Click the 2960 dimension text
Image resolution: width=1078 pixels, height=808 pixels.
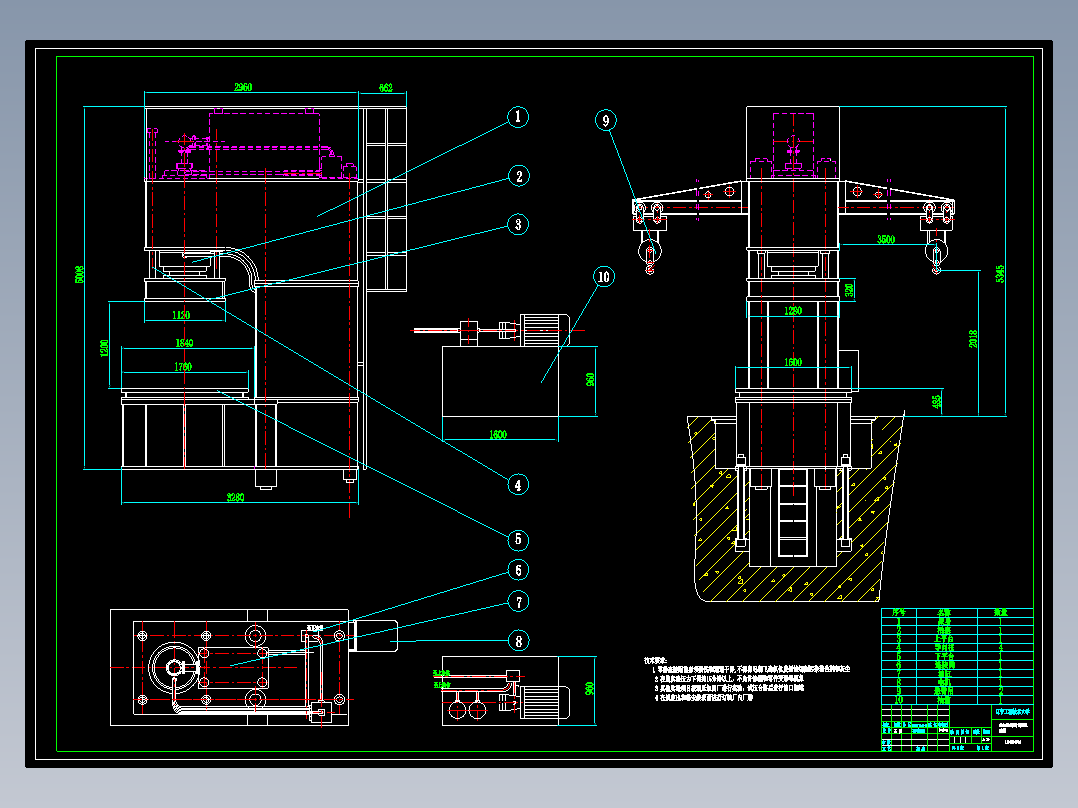(243, 87)
